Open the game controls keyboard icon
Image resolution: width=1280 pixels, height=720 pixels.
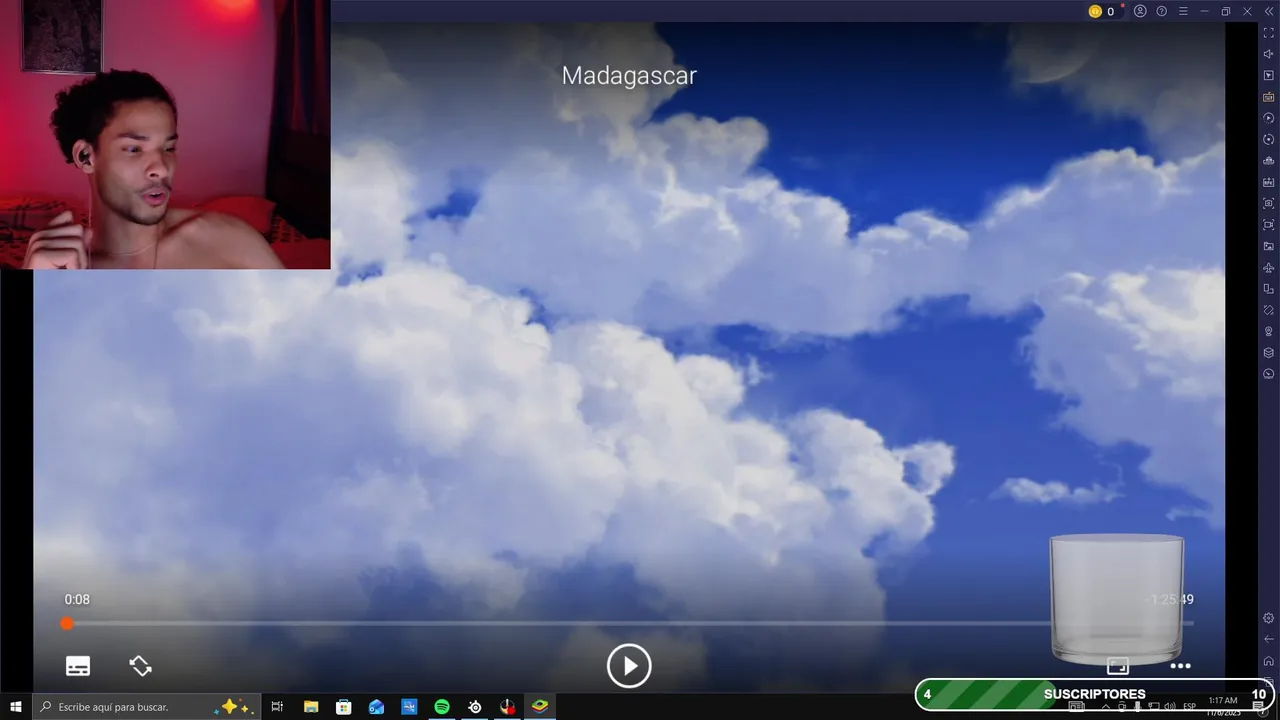pyautogui.click(x=1269, y=97)
